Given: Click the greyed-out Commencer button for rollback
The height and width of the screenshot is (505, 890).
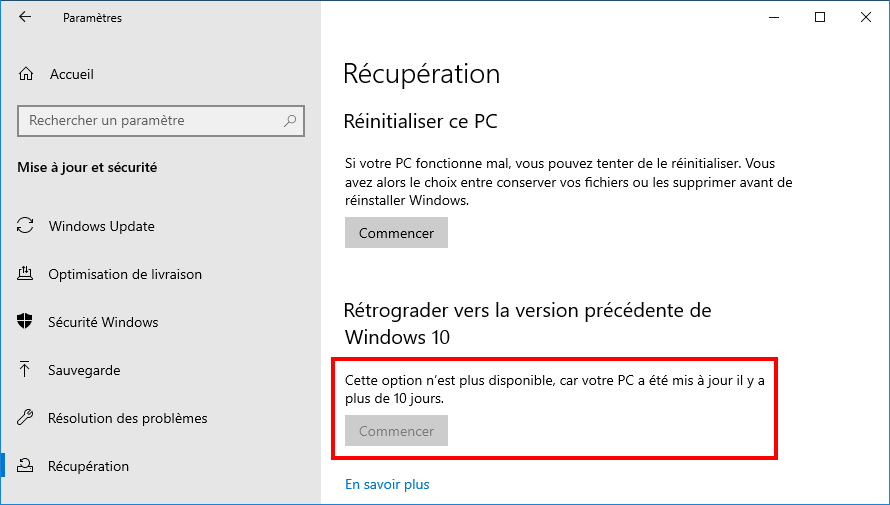Looking at the screenshot, I should (396, 431).
